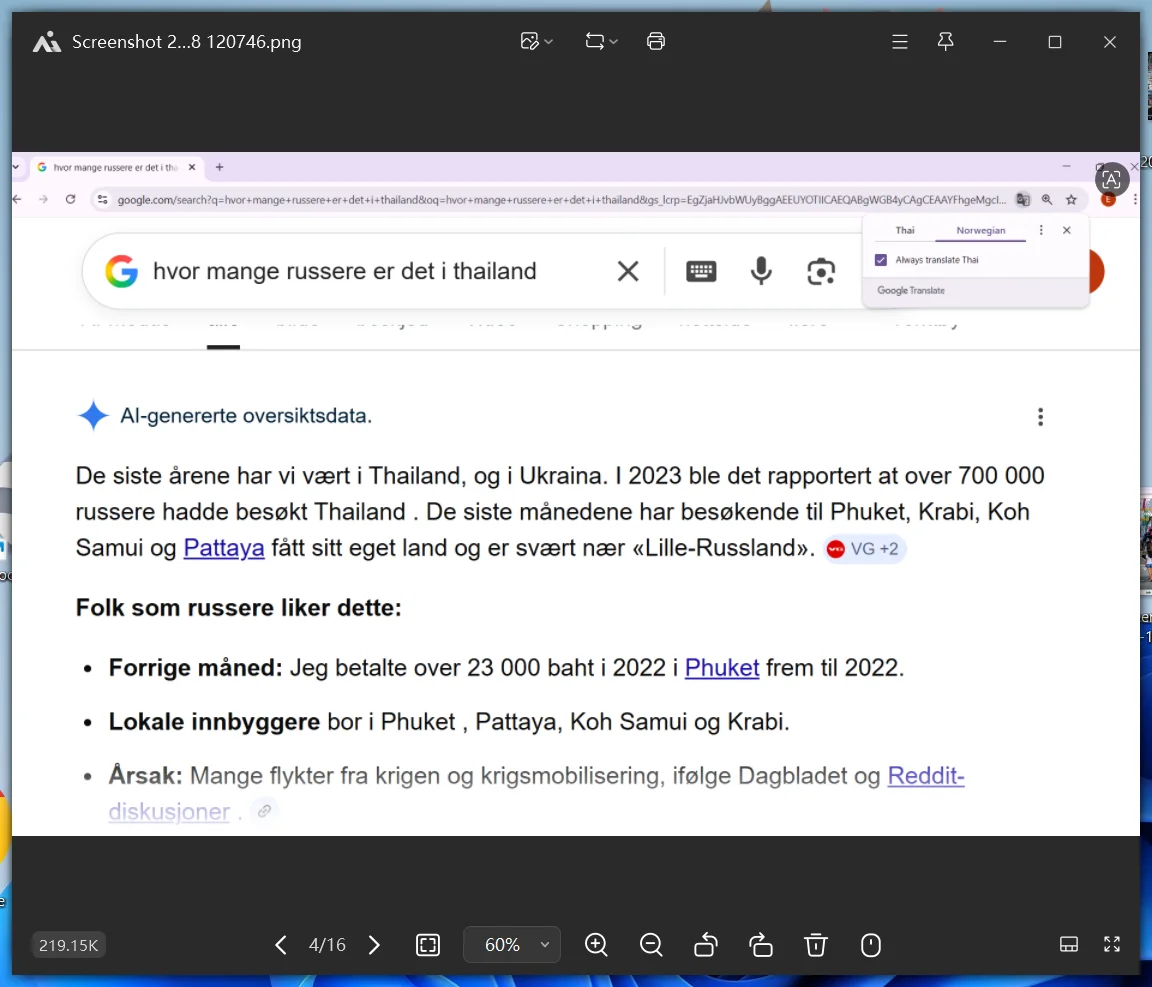Image resolution: width=1152 pixels, height=987 pixels.
Task: Toggle the filmstrip panel at bottom right
Action: (1069, 944)
